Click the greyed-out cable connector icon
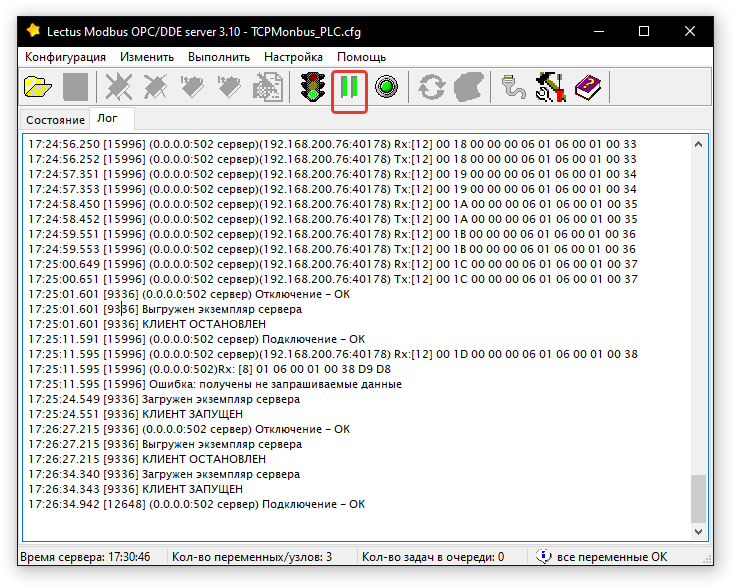Image resolution: width=735 pixels, height=588 pixels. (513, 87)
